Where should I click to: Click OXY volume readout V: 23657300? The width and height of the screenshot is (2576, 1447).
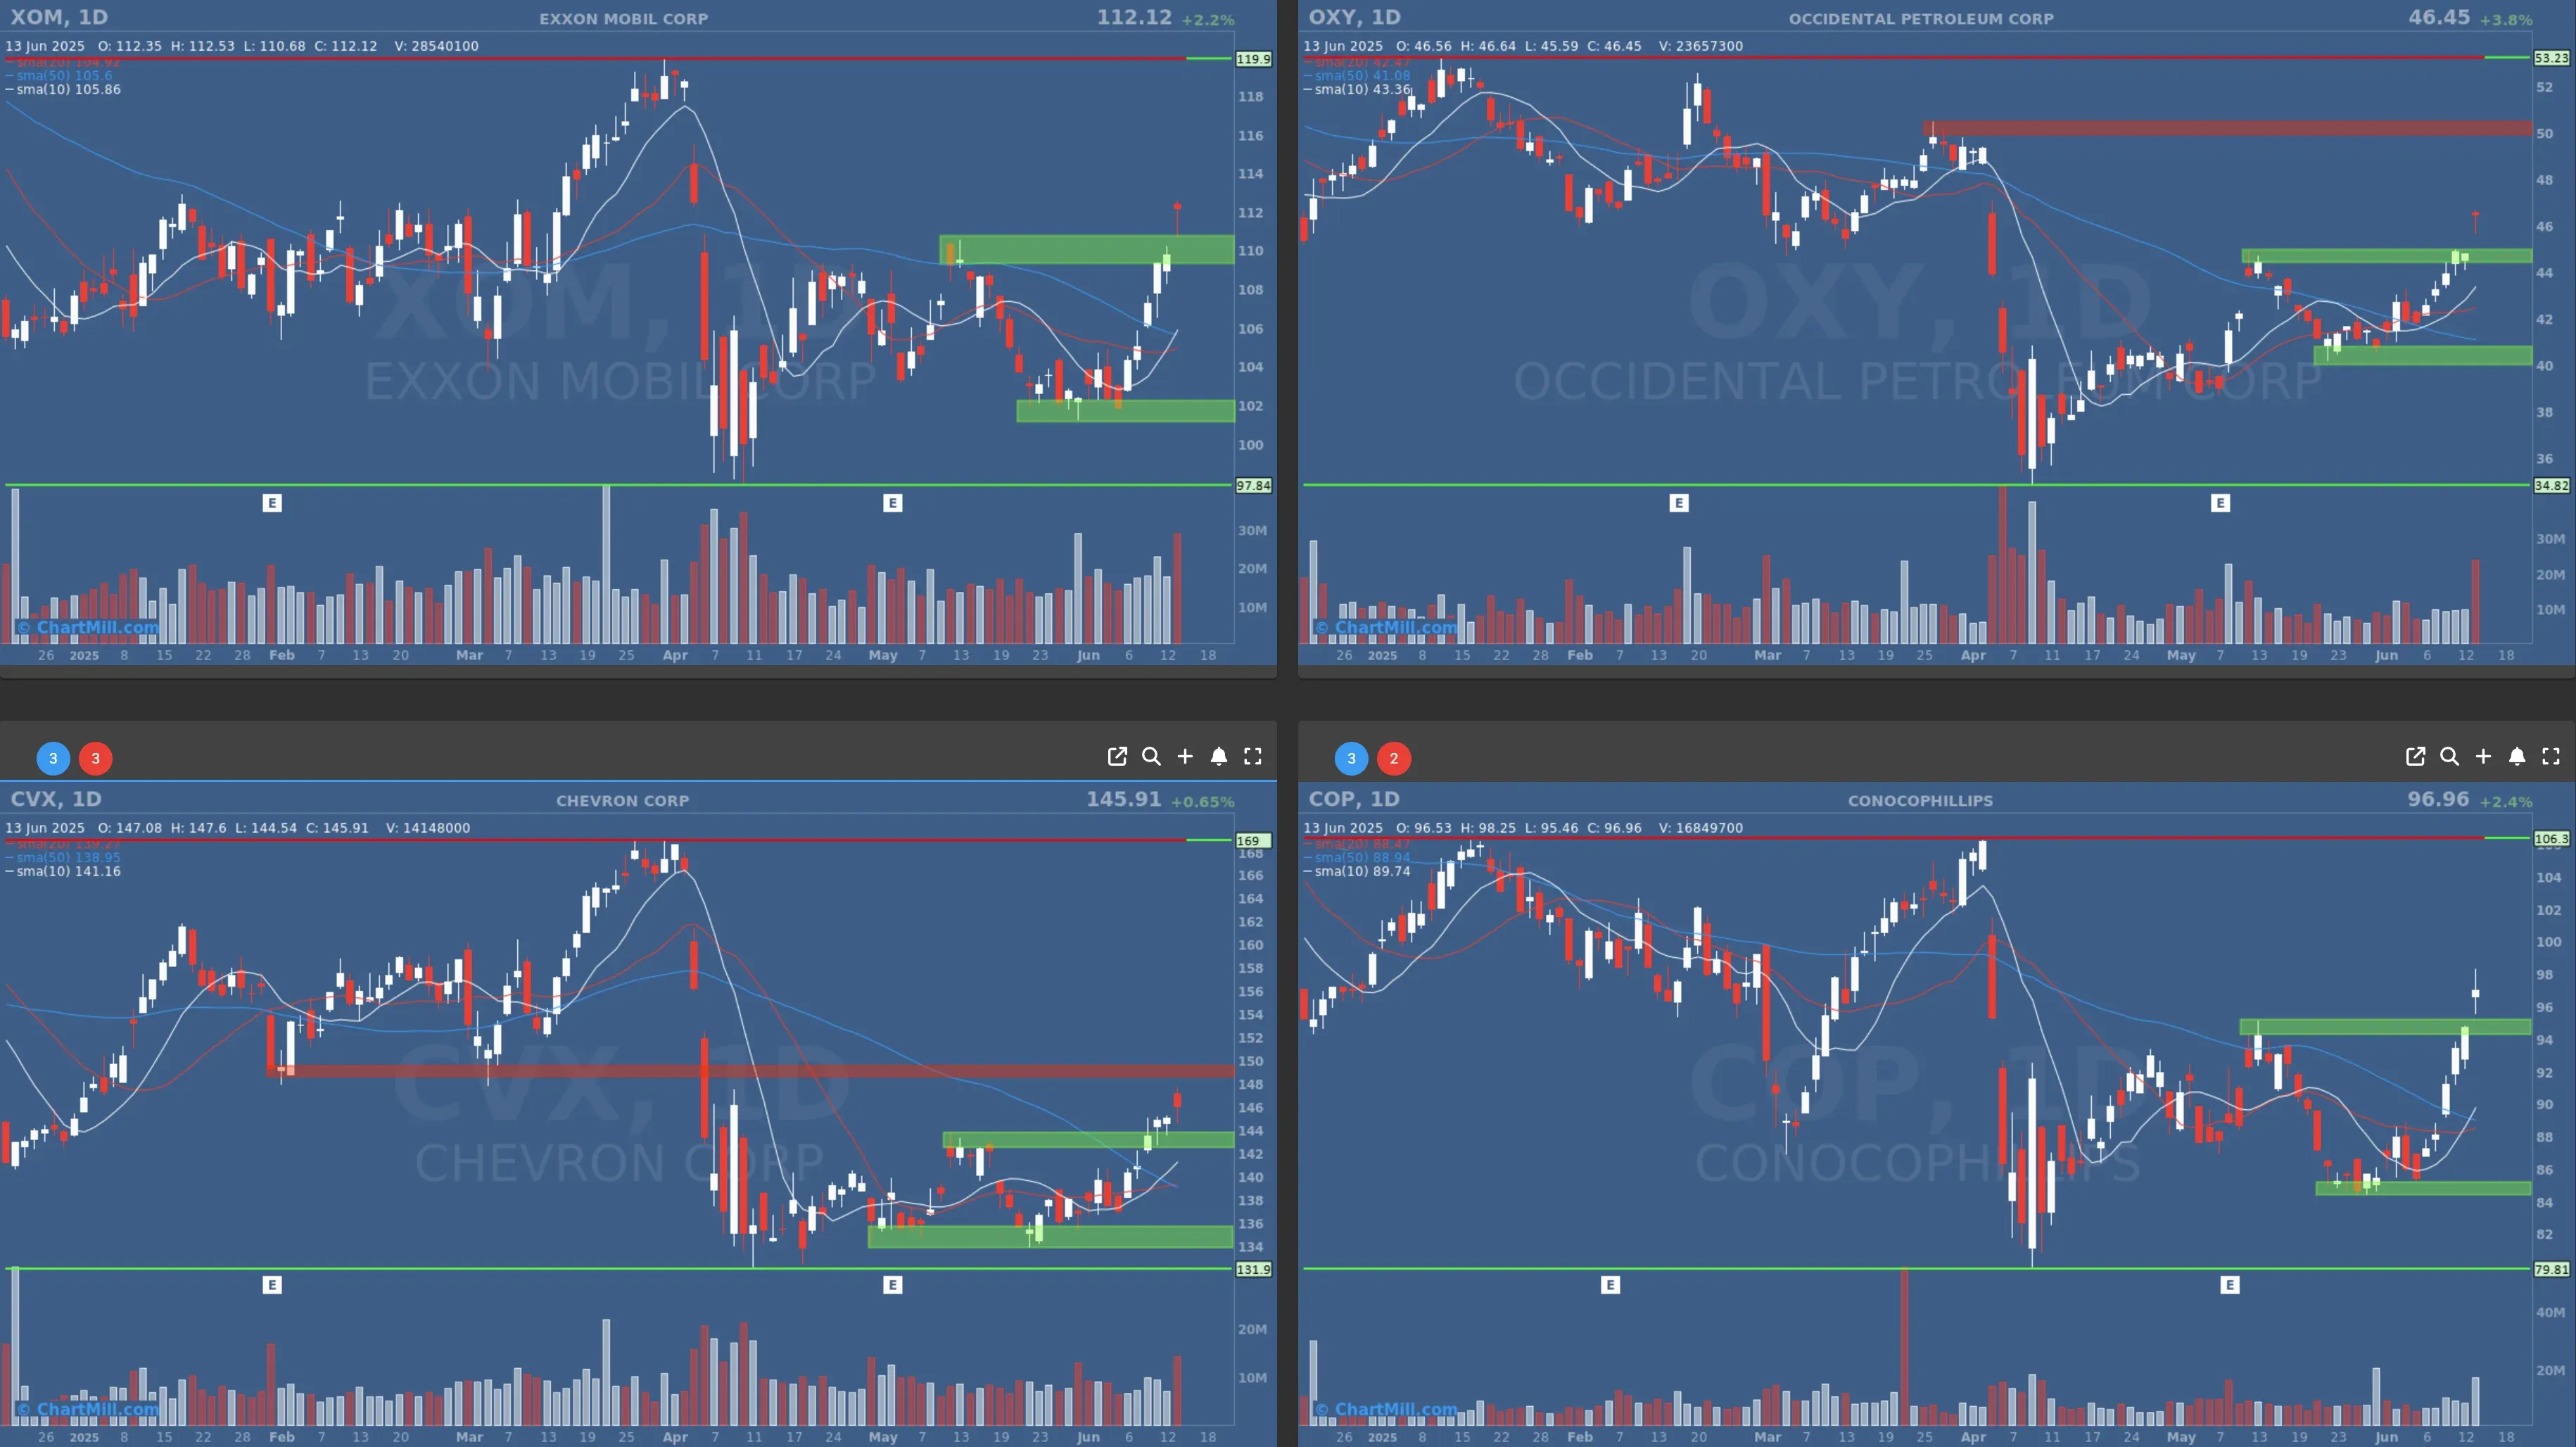pyautogui.click(x=1700, y=46)
